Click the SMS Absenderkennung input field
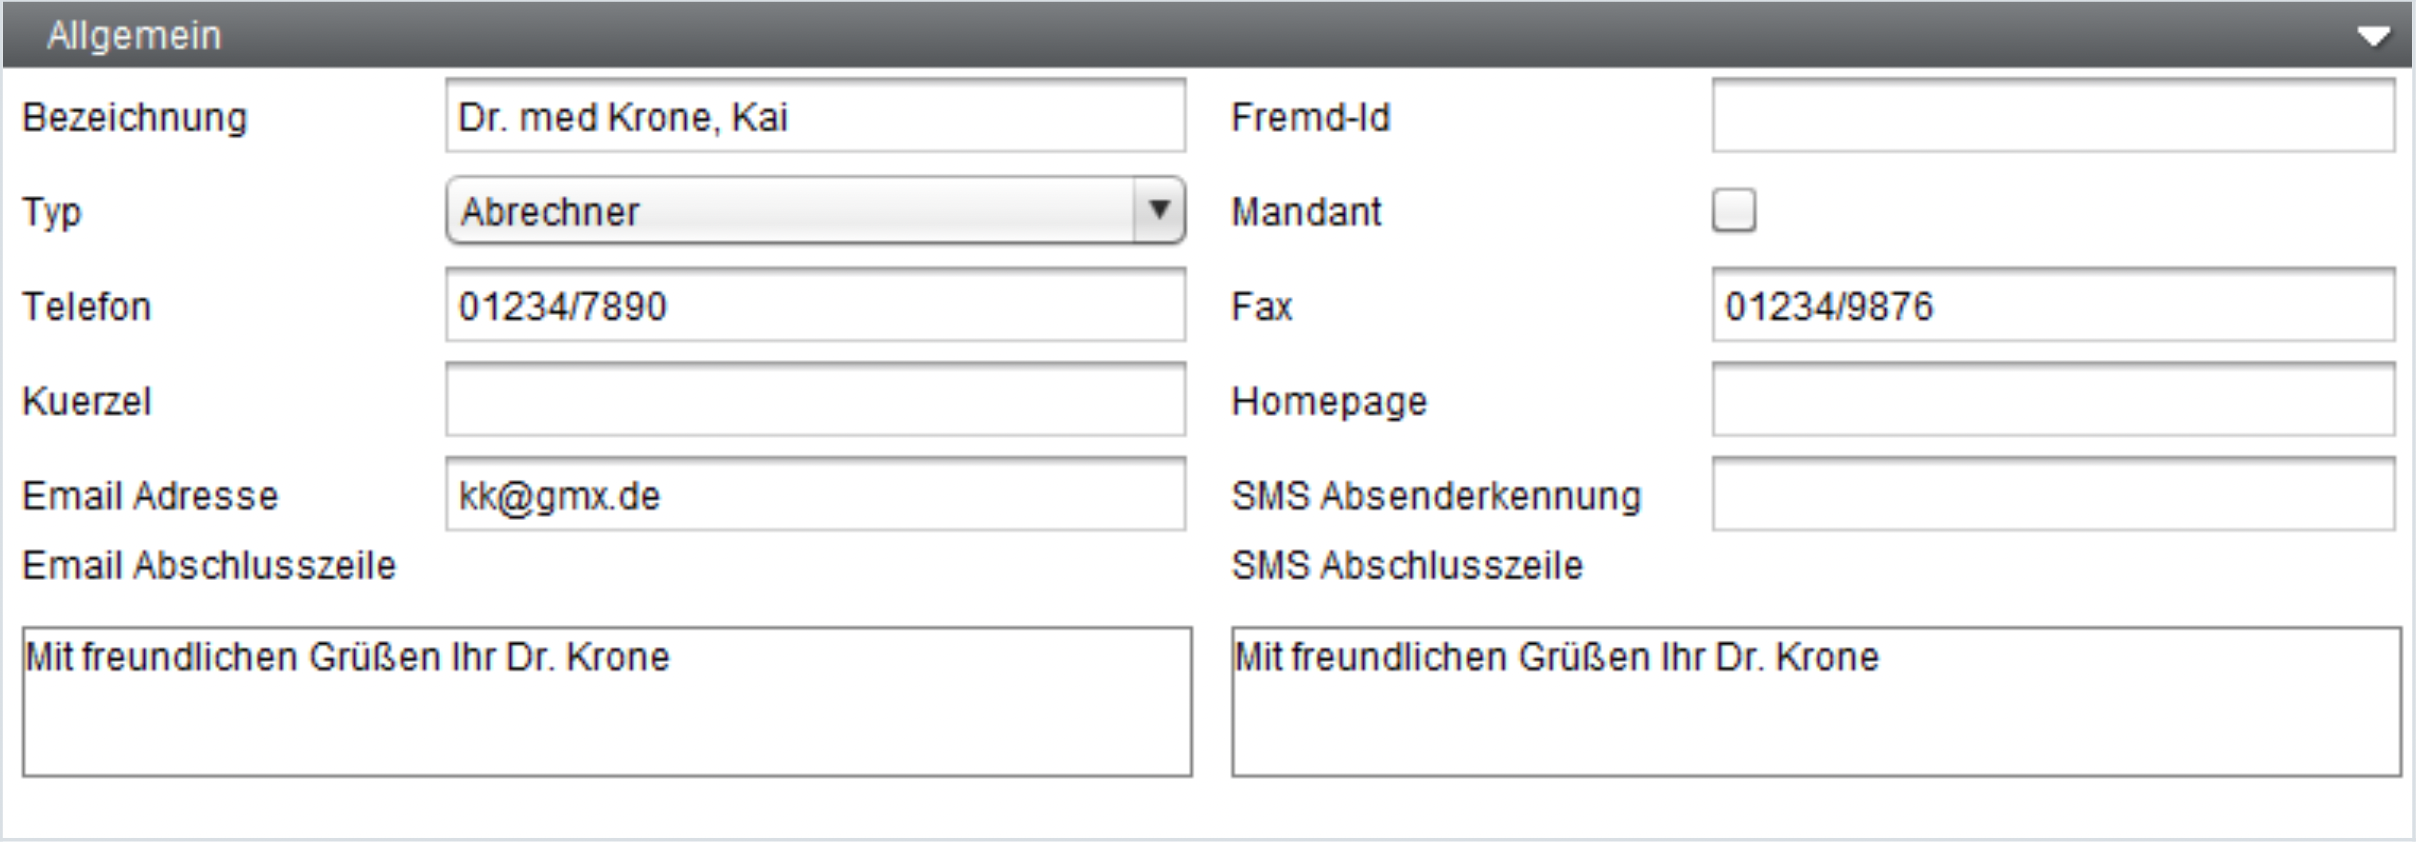Screen dimensions: 2416x842 tap(2053, 495)
